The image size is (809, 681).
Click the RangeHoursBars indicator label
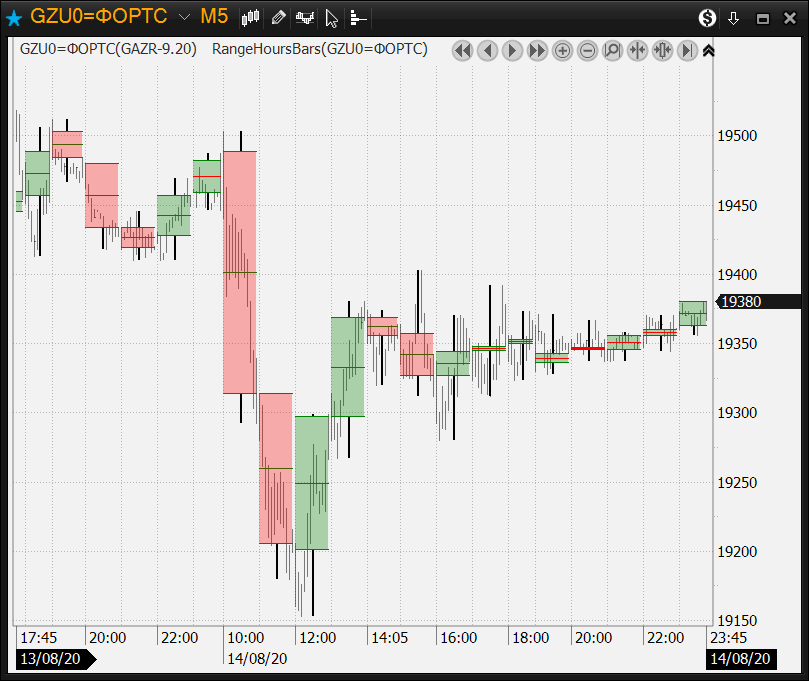[x=320, y=49]
